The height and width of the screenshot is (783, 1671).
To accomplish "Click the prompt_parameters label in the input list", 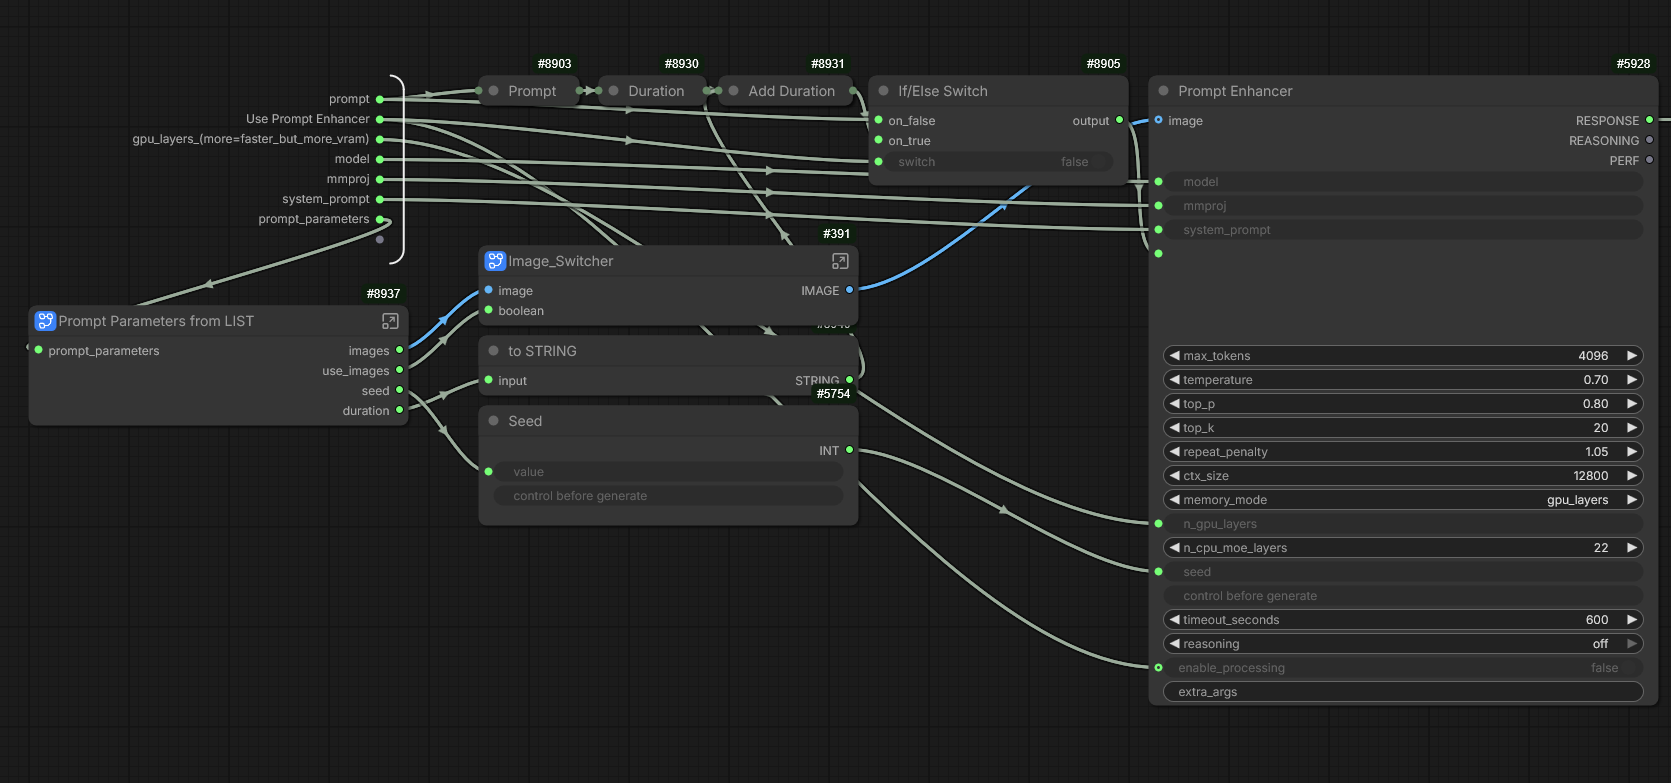I will (314, 219).
